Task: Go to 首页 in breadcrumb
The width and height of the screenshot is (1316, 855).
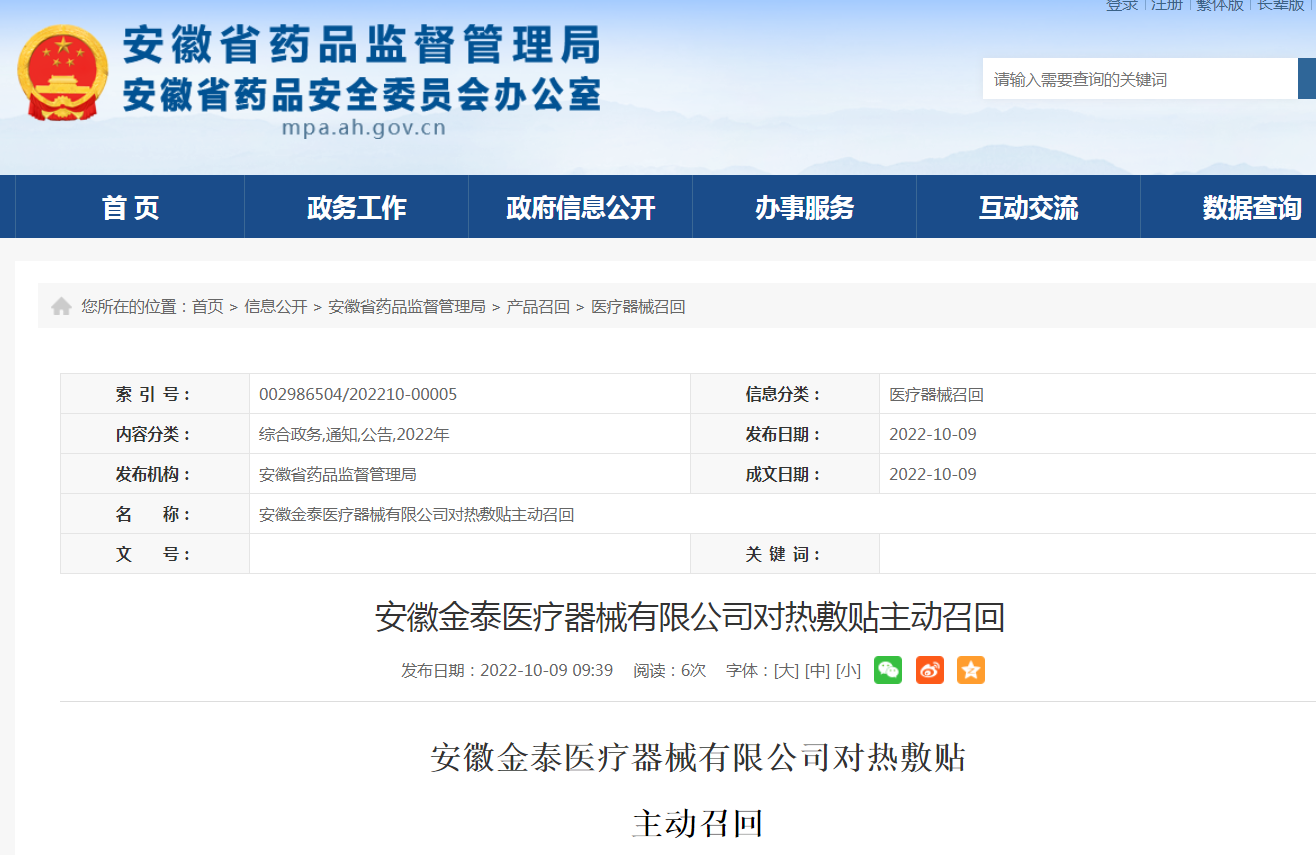Action: (208, 306)
